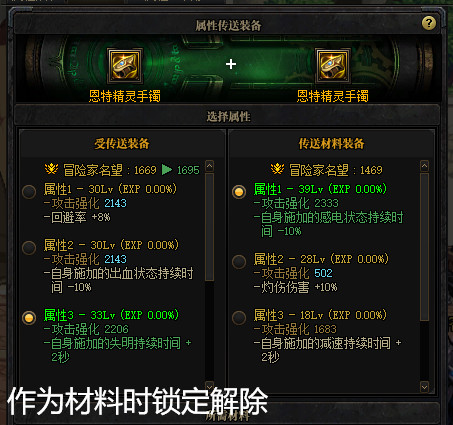Click the left panel scroll up arrow
The height and width of the screenshot is (425, 453).
pos(209,166)
